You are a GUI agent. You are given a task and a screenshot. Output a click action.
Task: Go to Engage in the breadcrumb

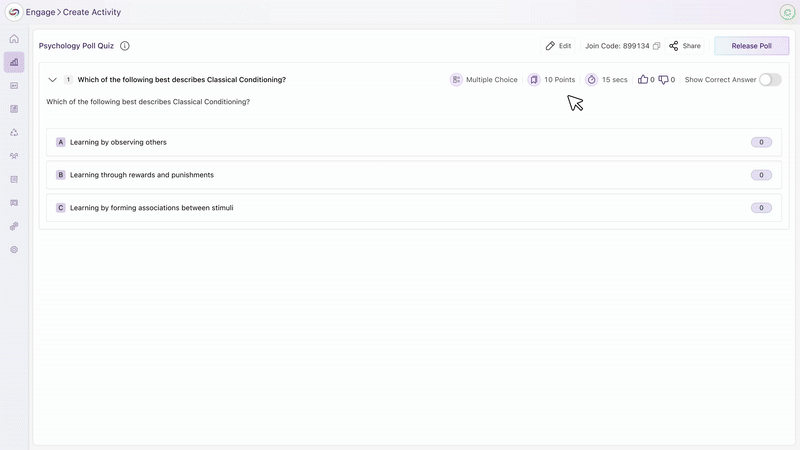coord(40,12)
